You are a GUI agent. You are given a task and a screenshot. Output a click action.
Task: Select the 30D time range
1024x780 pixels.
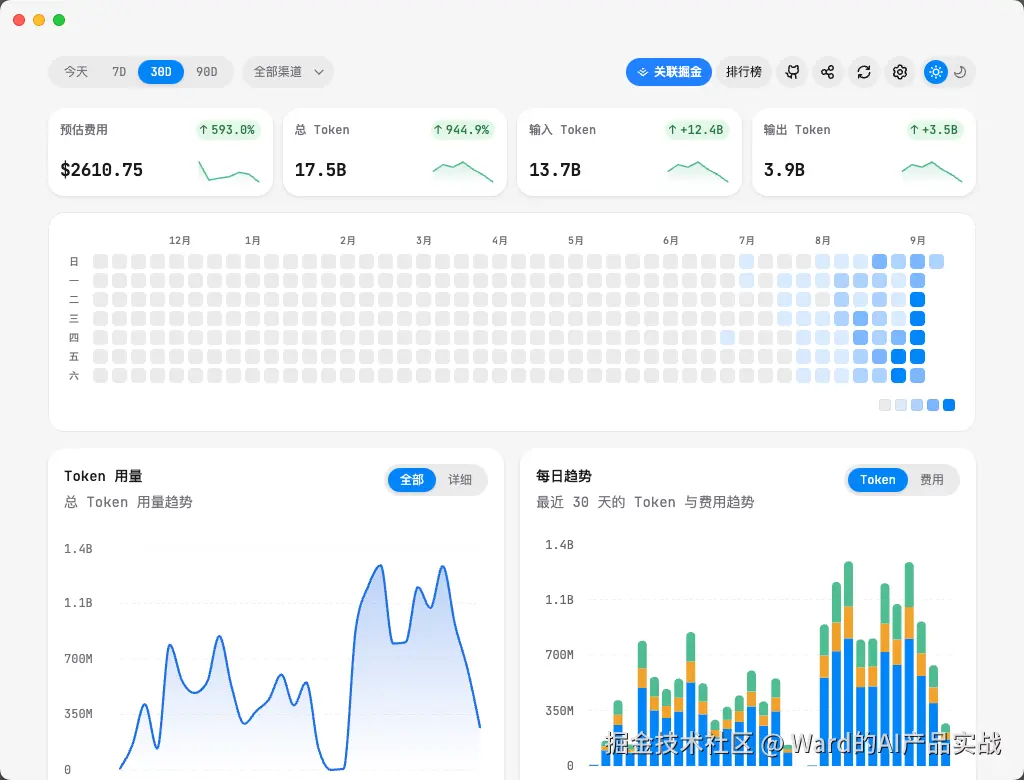(161, 72)
